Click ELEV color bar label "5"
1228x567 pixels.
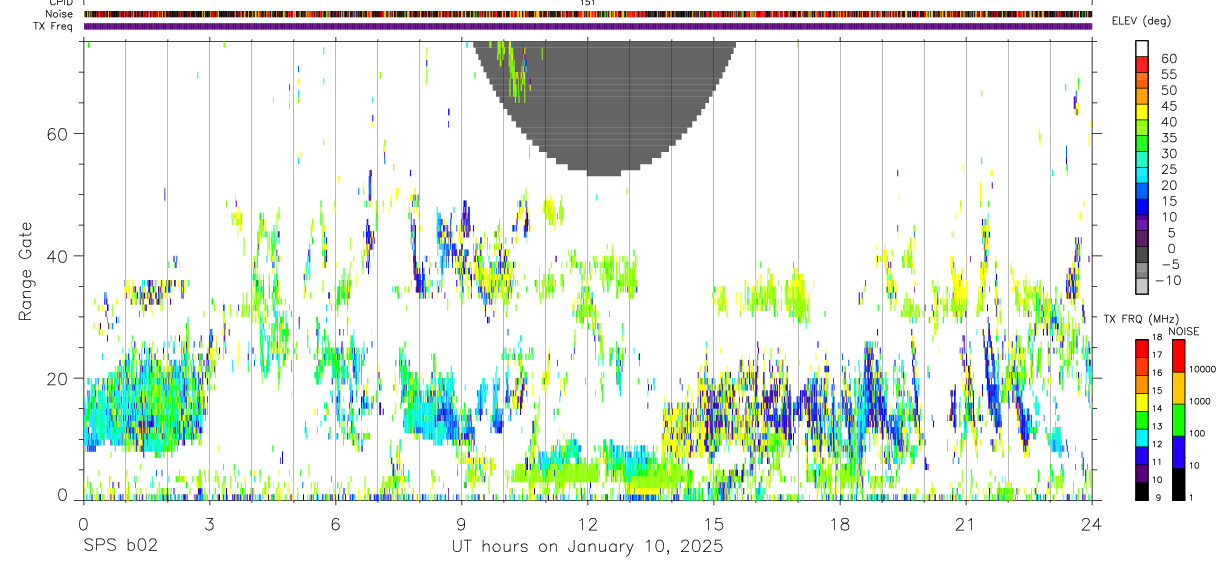pos(1172,233)
